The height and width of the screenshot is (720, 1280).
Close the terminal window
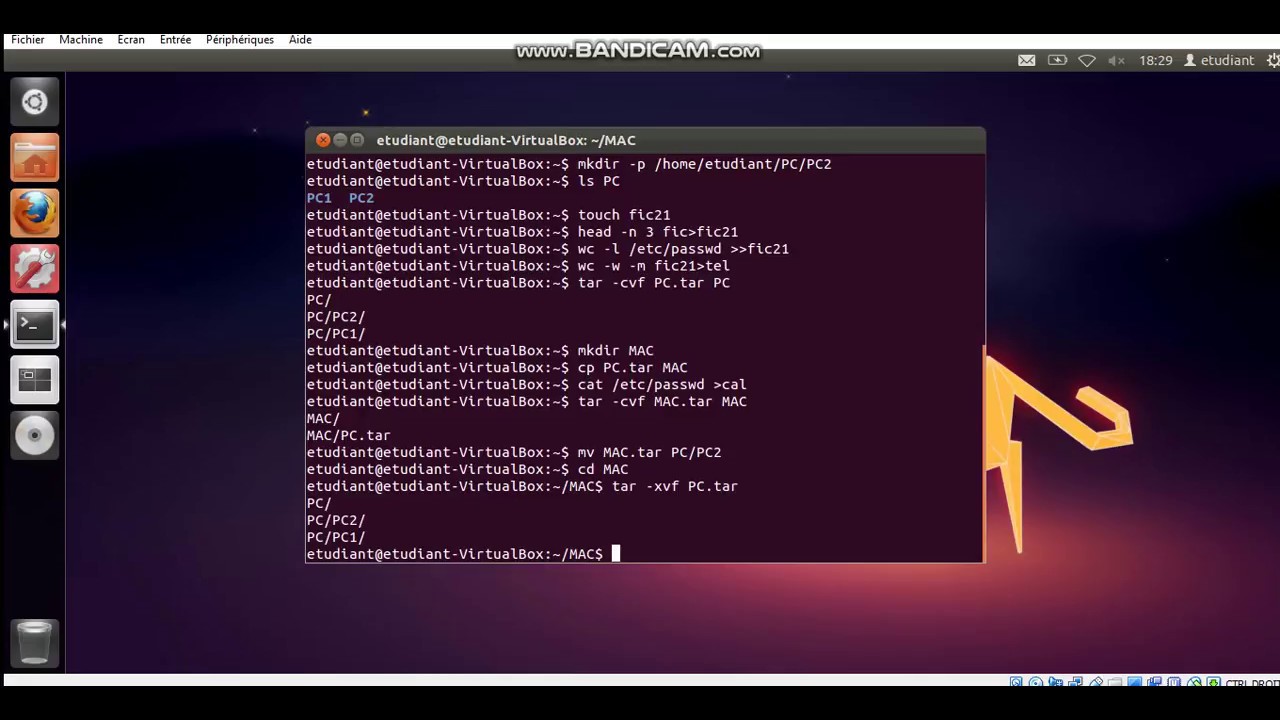coord(323,140)
